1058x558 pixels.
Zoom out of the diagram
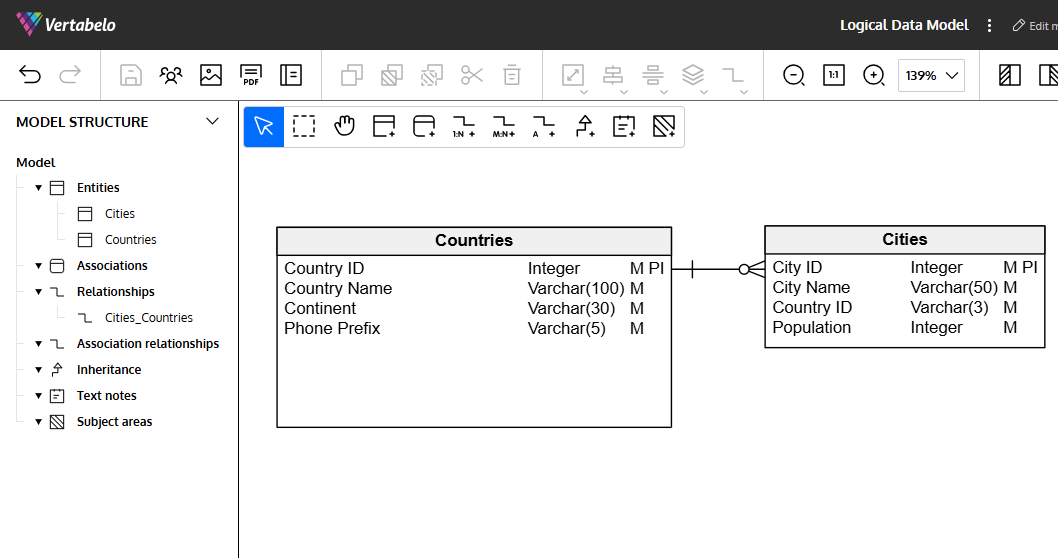coord(794,75)
